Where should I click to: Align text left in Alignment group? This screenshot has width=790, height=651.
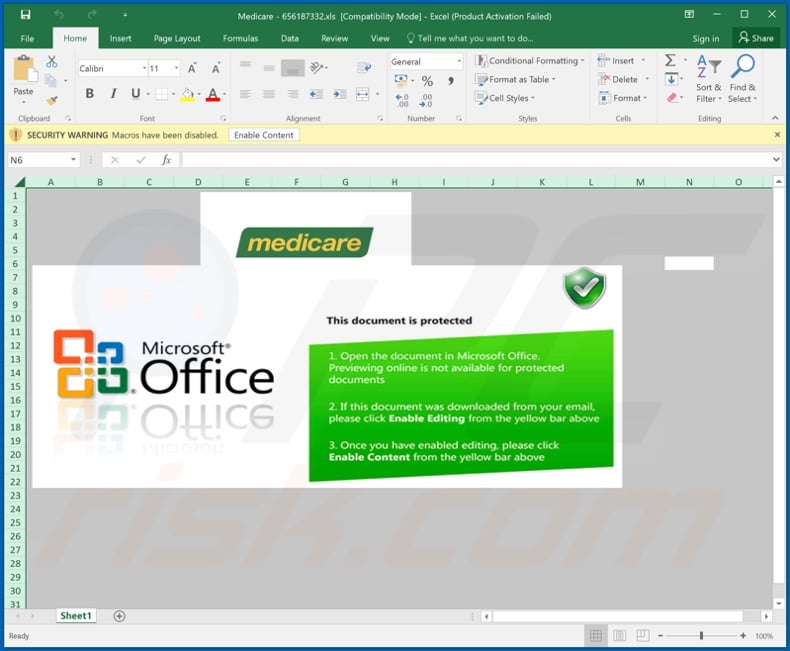tap(245, 94)
